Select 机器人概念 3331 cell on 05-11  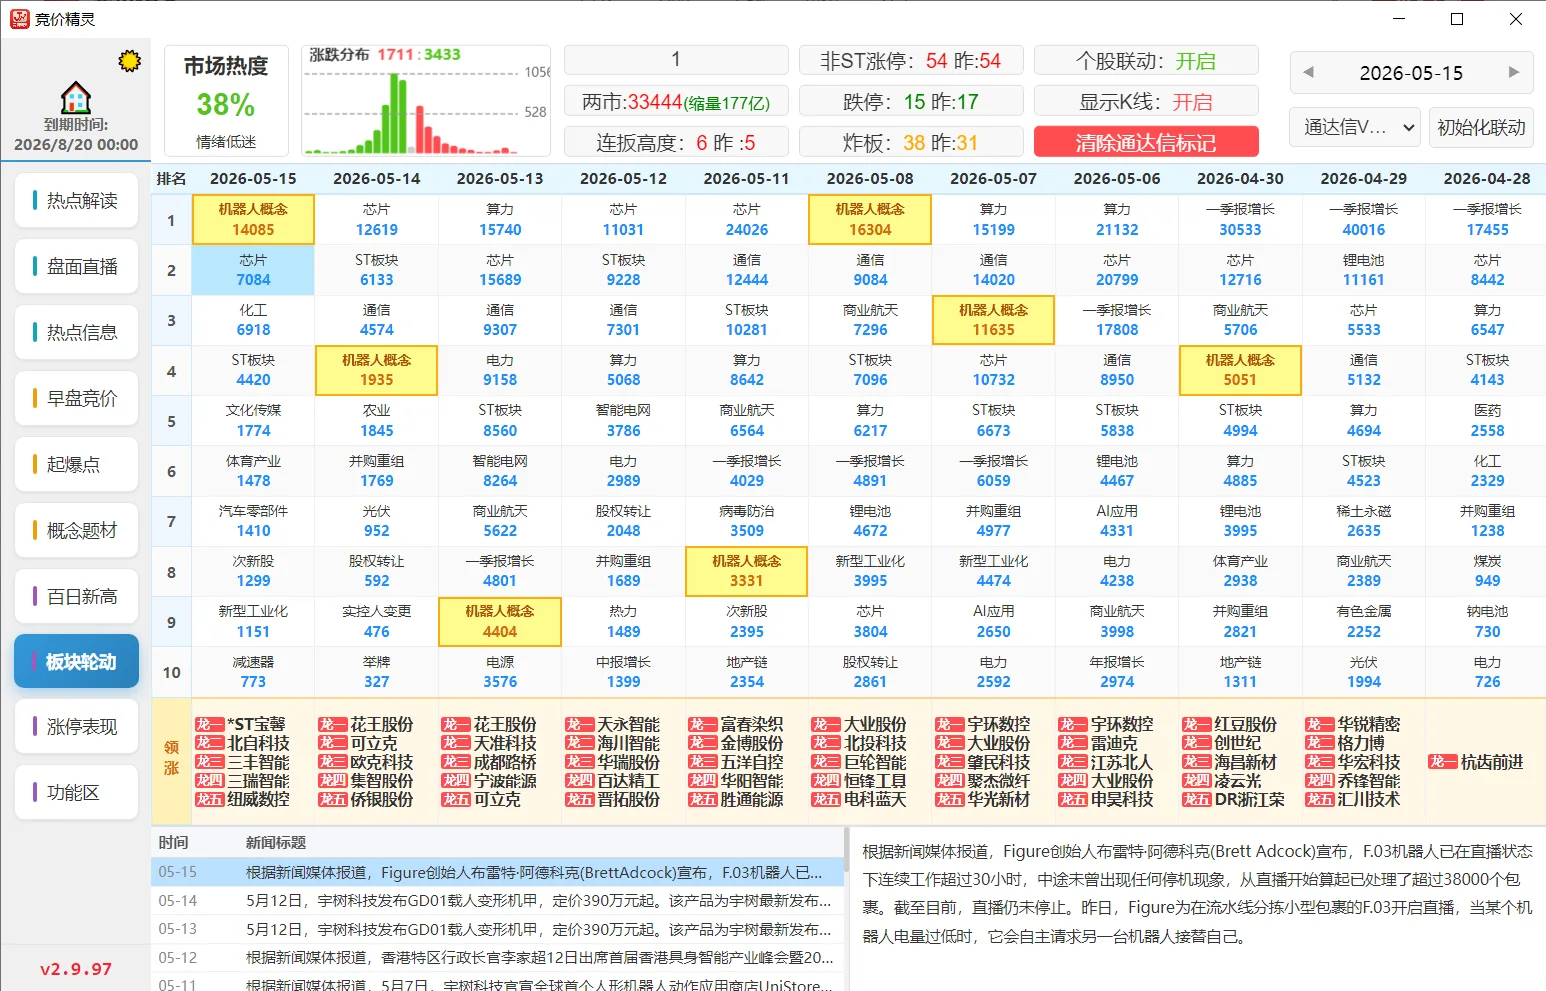click(x=746, y=571)
